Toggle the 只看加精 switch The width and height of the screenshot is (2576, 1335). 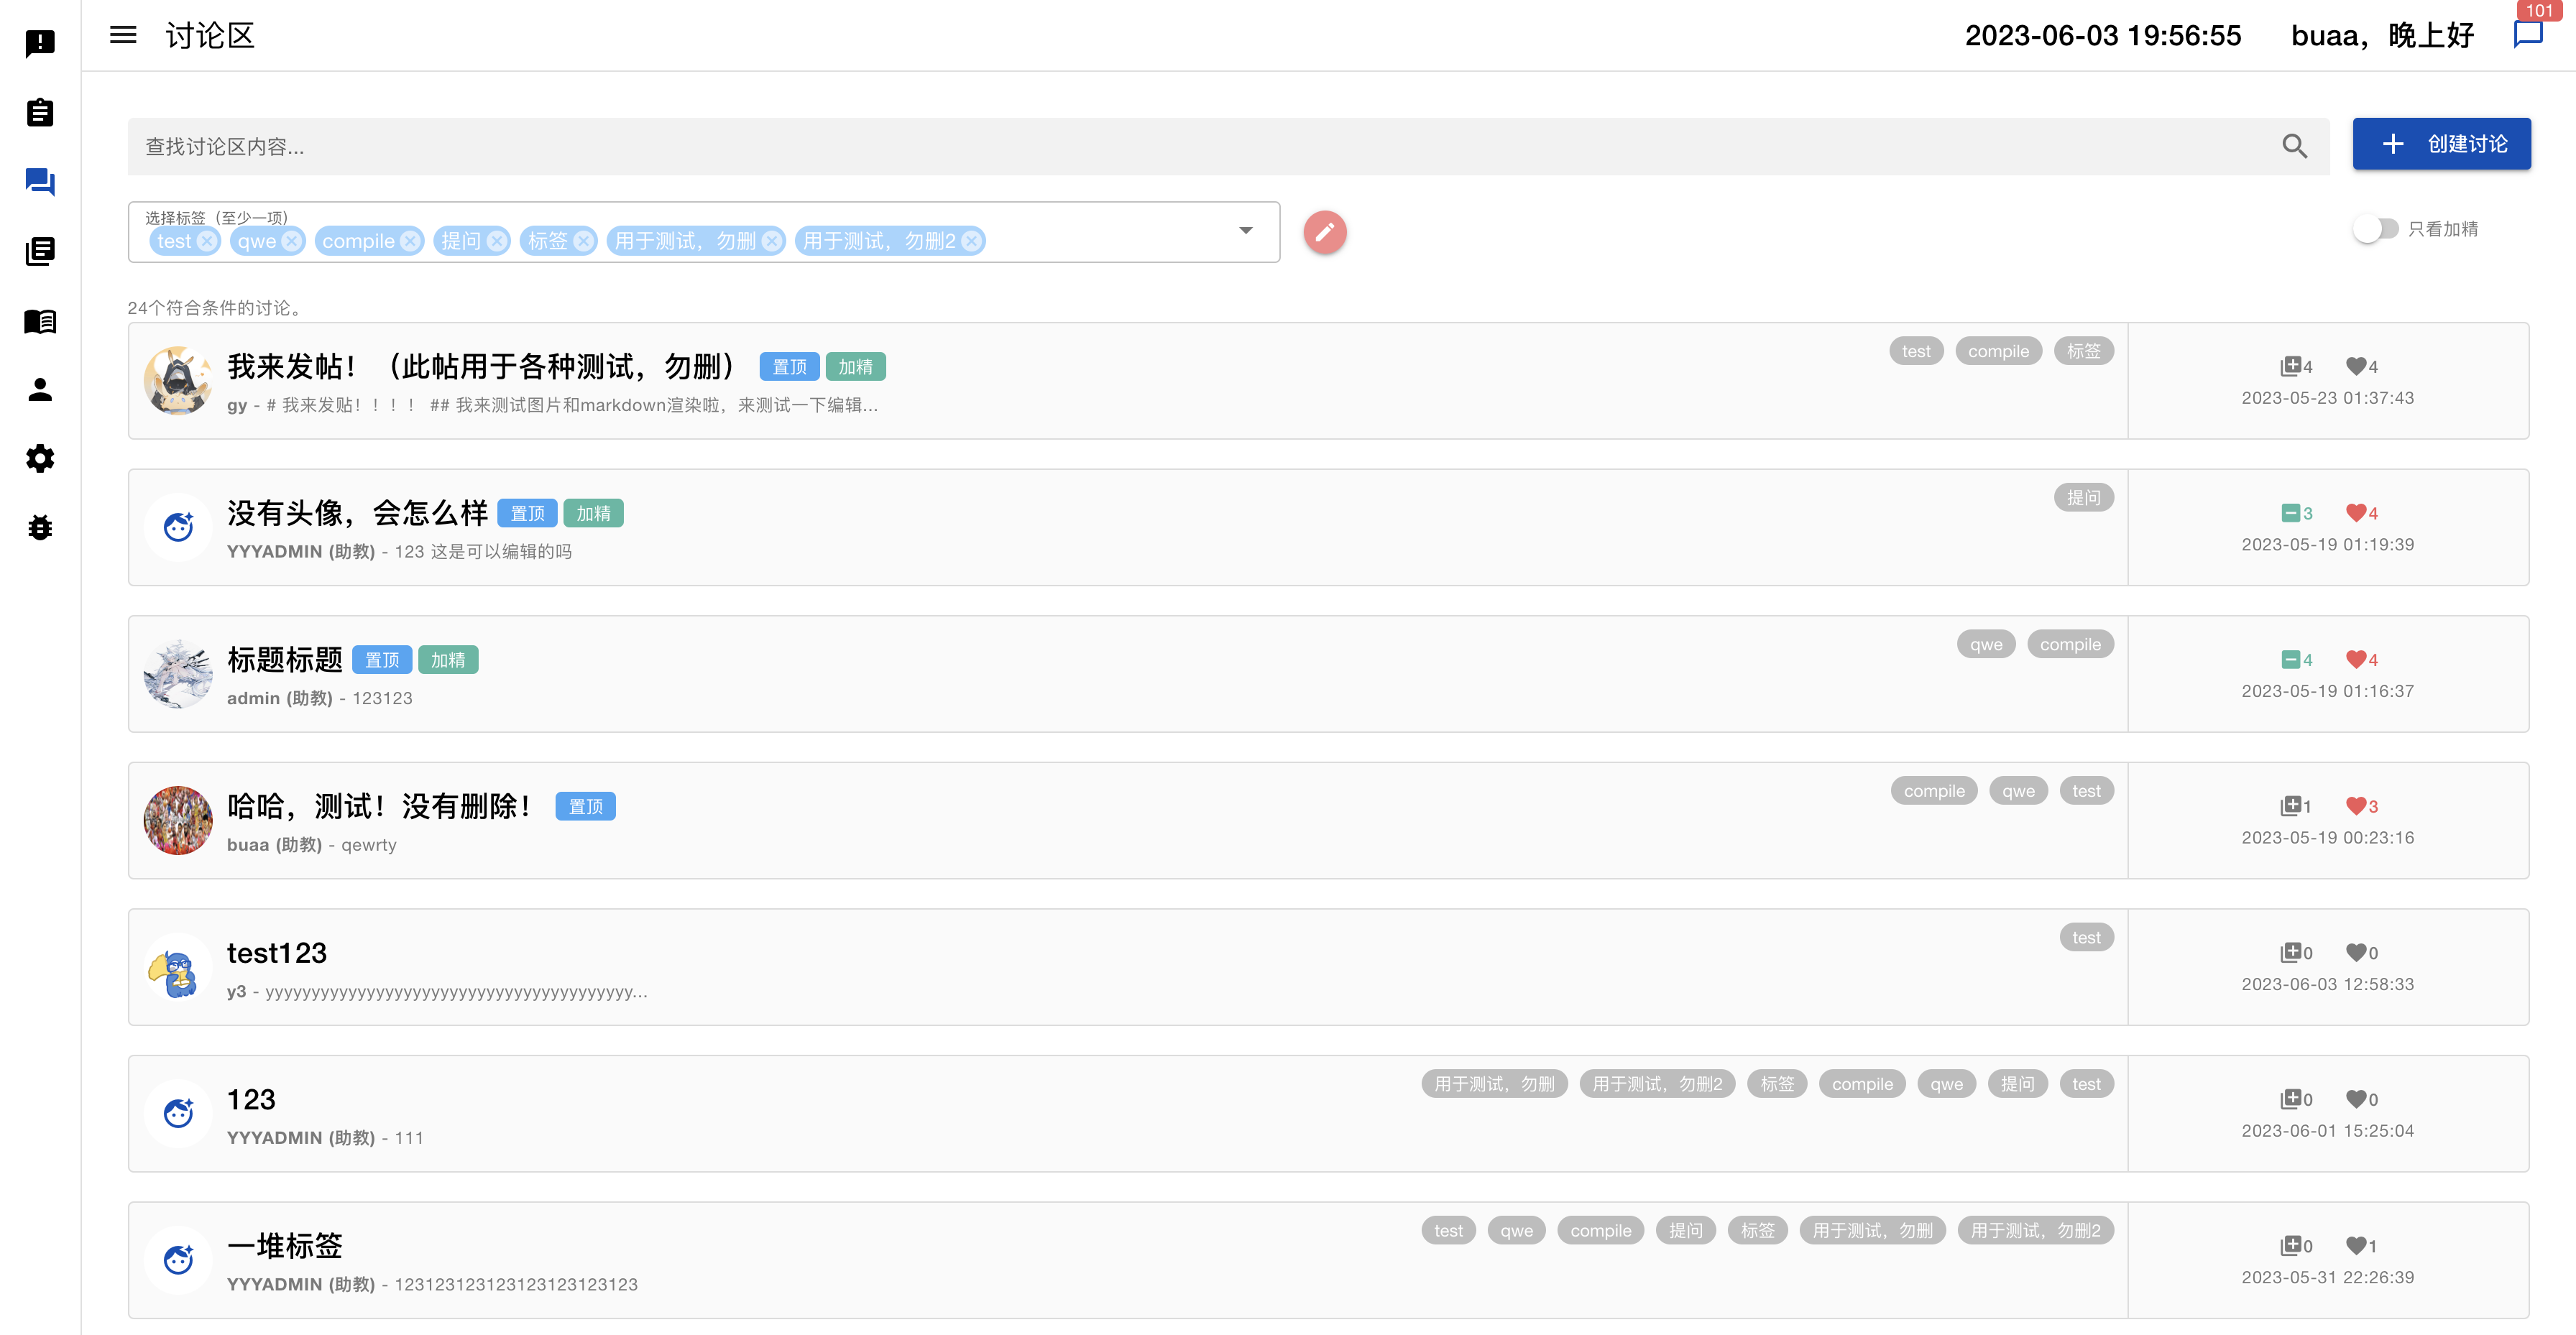[x=2375, y=229]
